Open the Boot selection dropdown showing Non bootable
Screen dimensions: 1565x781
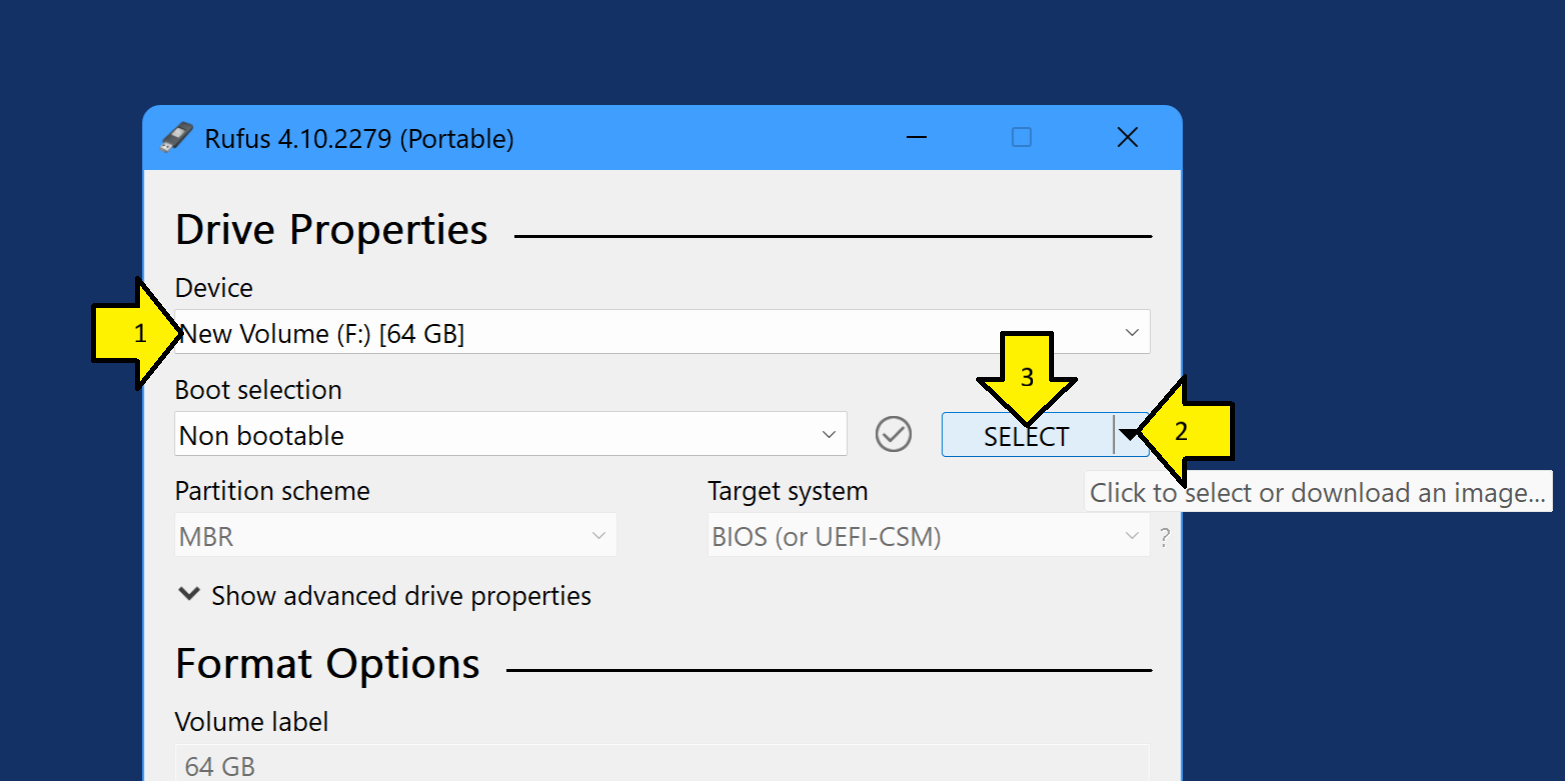pos(510,434)
